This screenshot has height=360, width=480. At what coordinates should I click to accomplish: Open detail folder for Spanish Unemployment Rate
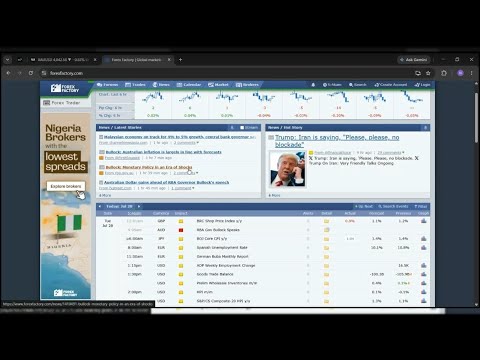(x=326, y=248)
